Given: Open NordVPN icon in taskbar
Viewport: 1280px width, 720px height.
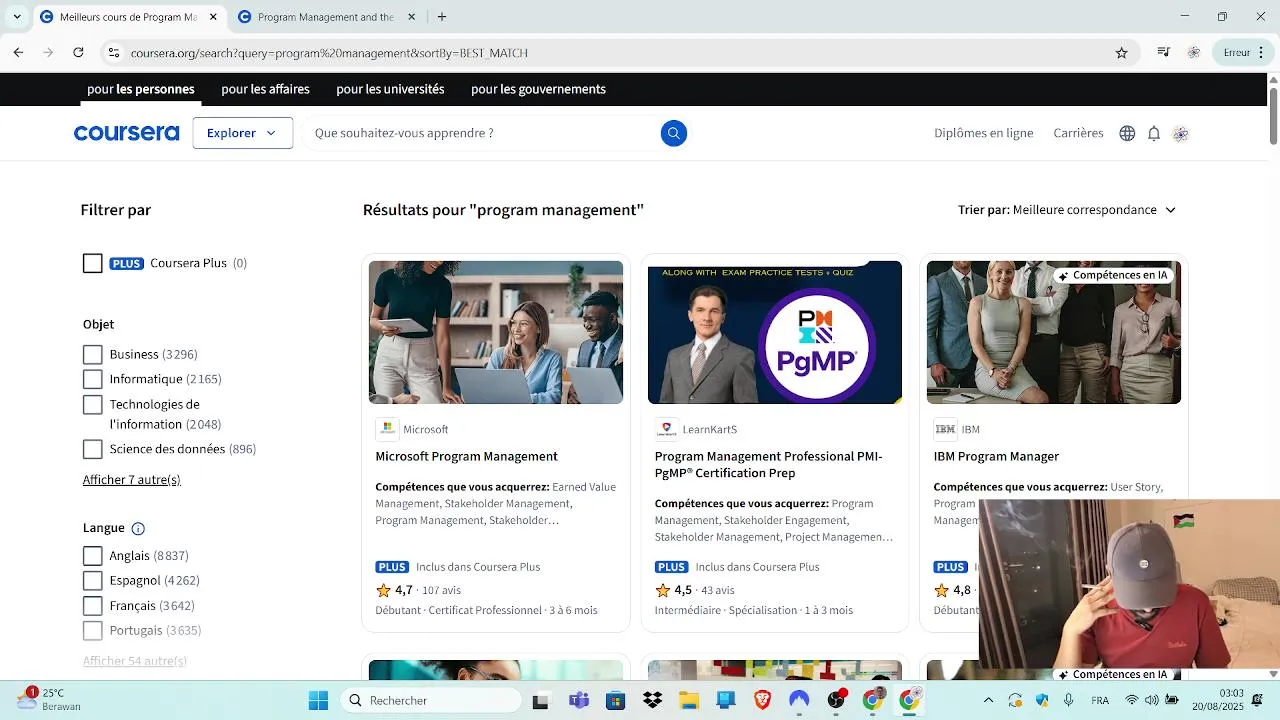Looking at the screenshot, I should tap(799, 701).
